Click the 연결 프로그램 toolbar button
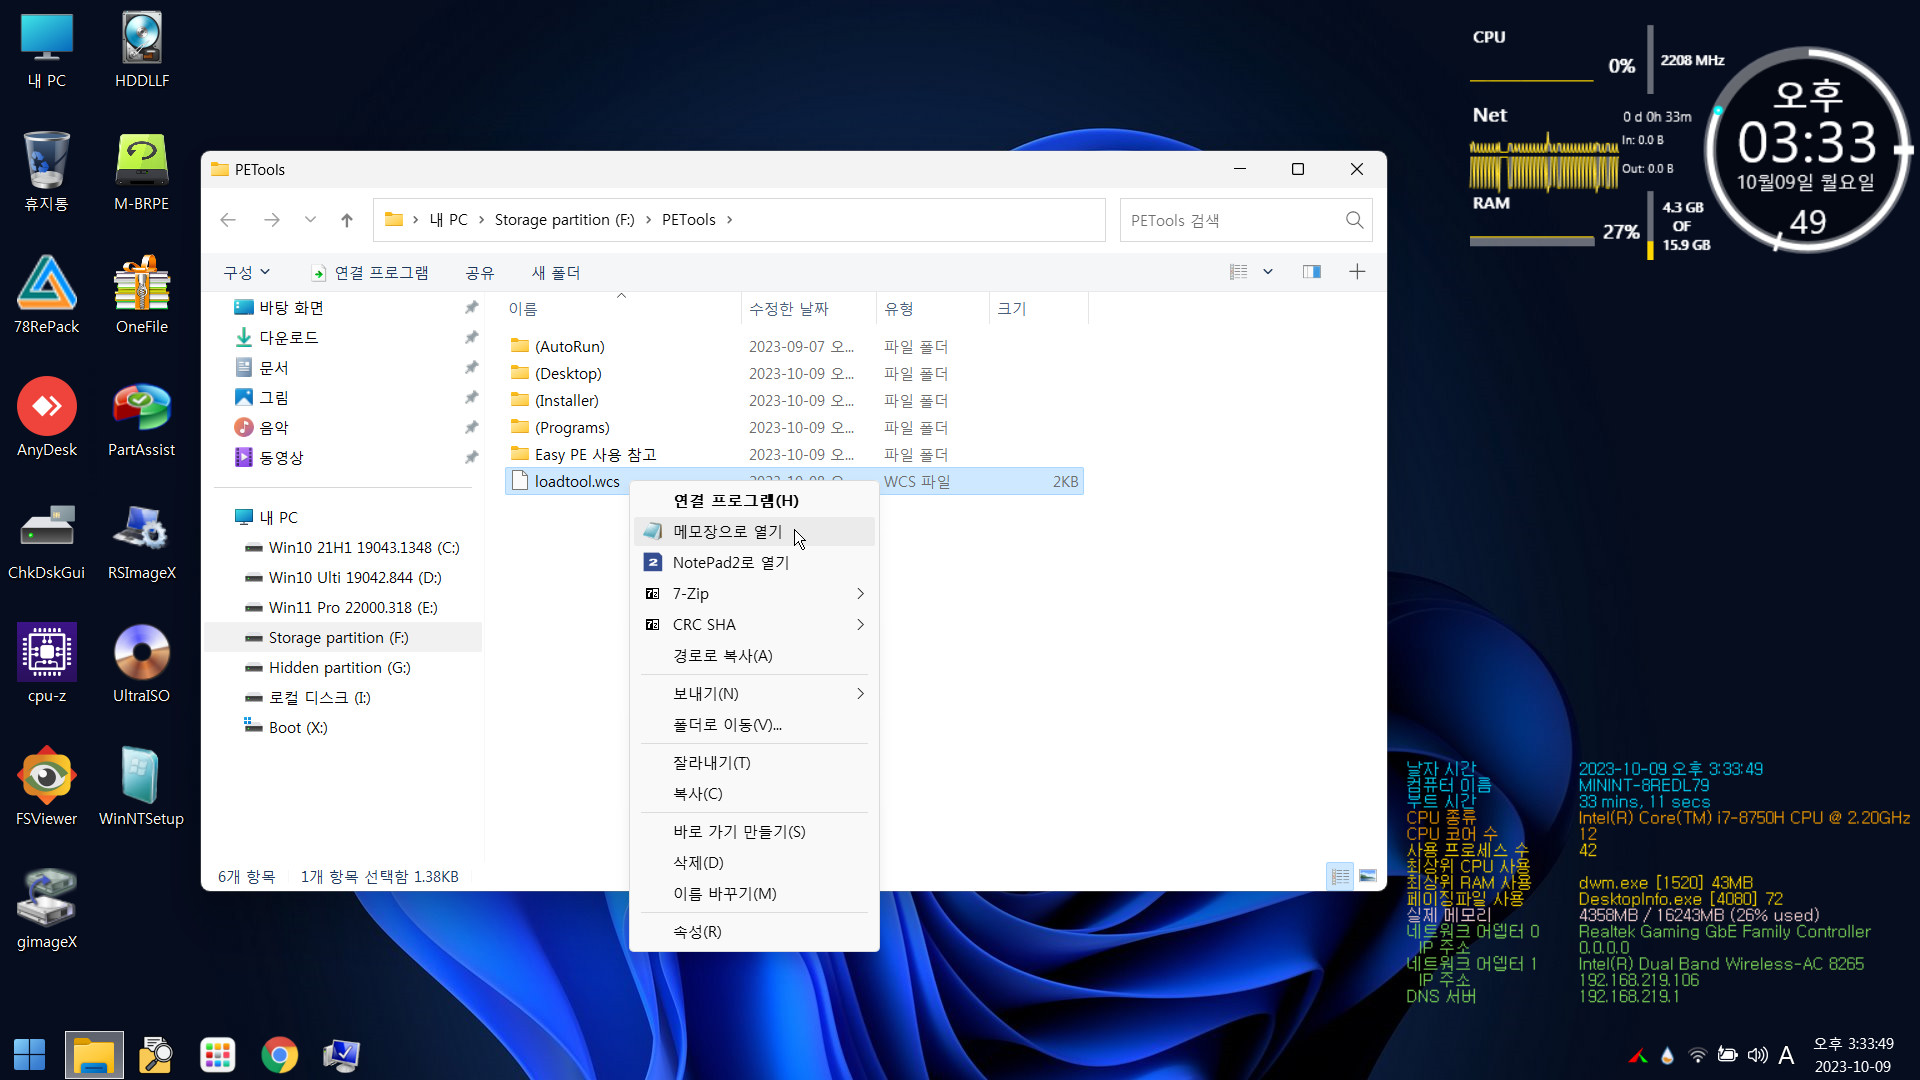1920x1080 pixels. 369,272
